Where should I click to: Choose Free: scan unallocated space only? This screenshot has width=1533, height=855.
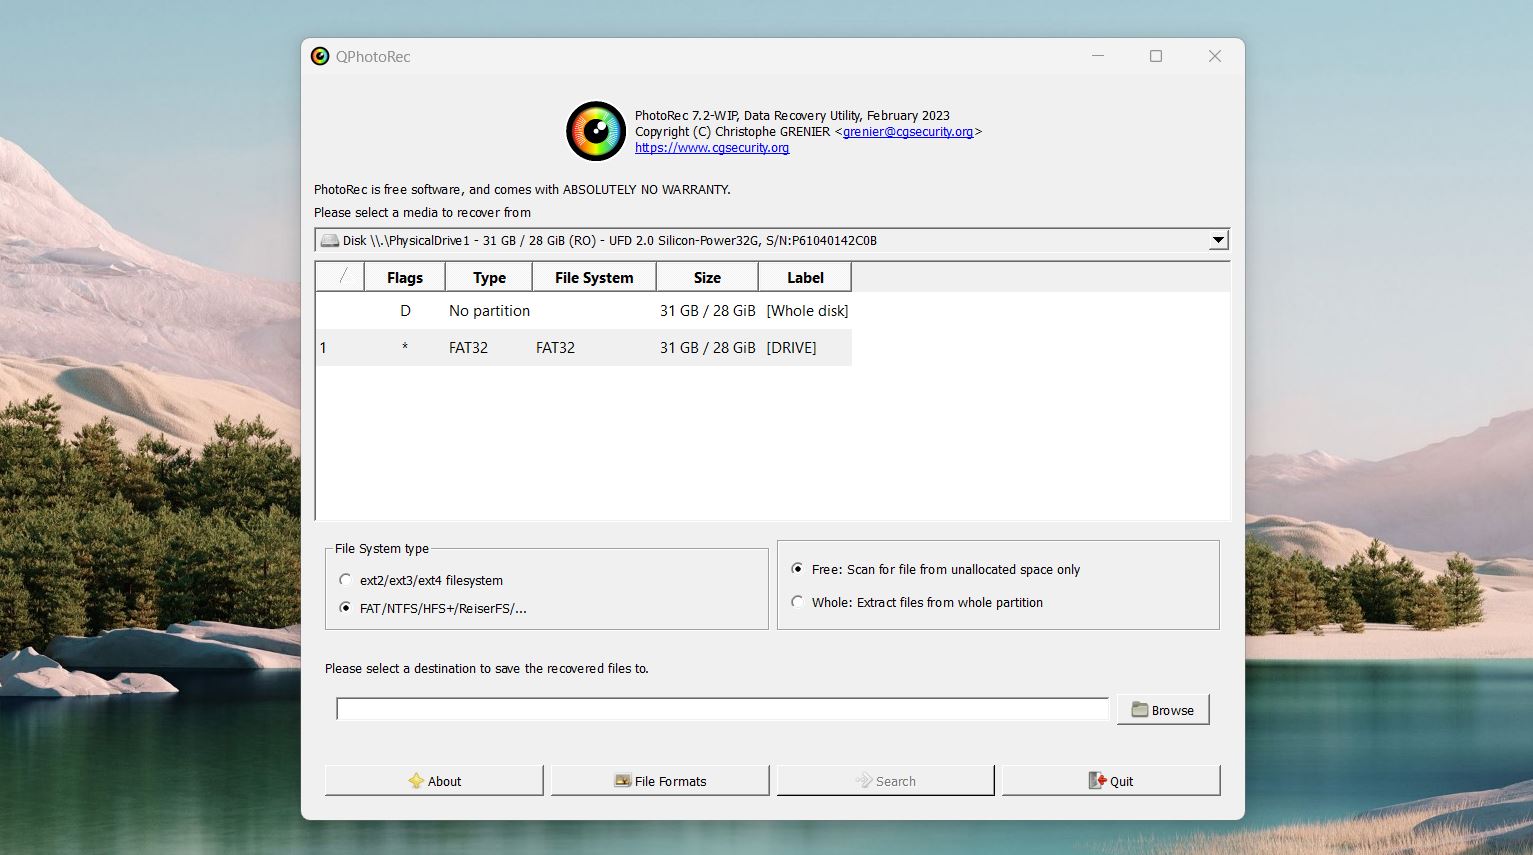(x=797, y=569)
